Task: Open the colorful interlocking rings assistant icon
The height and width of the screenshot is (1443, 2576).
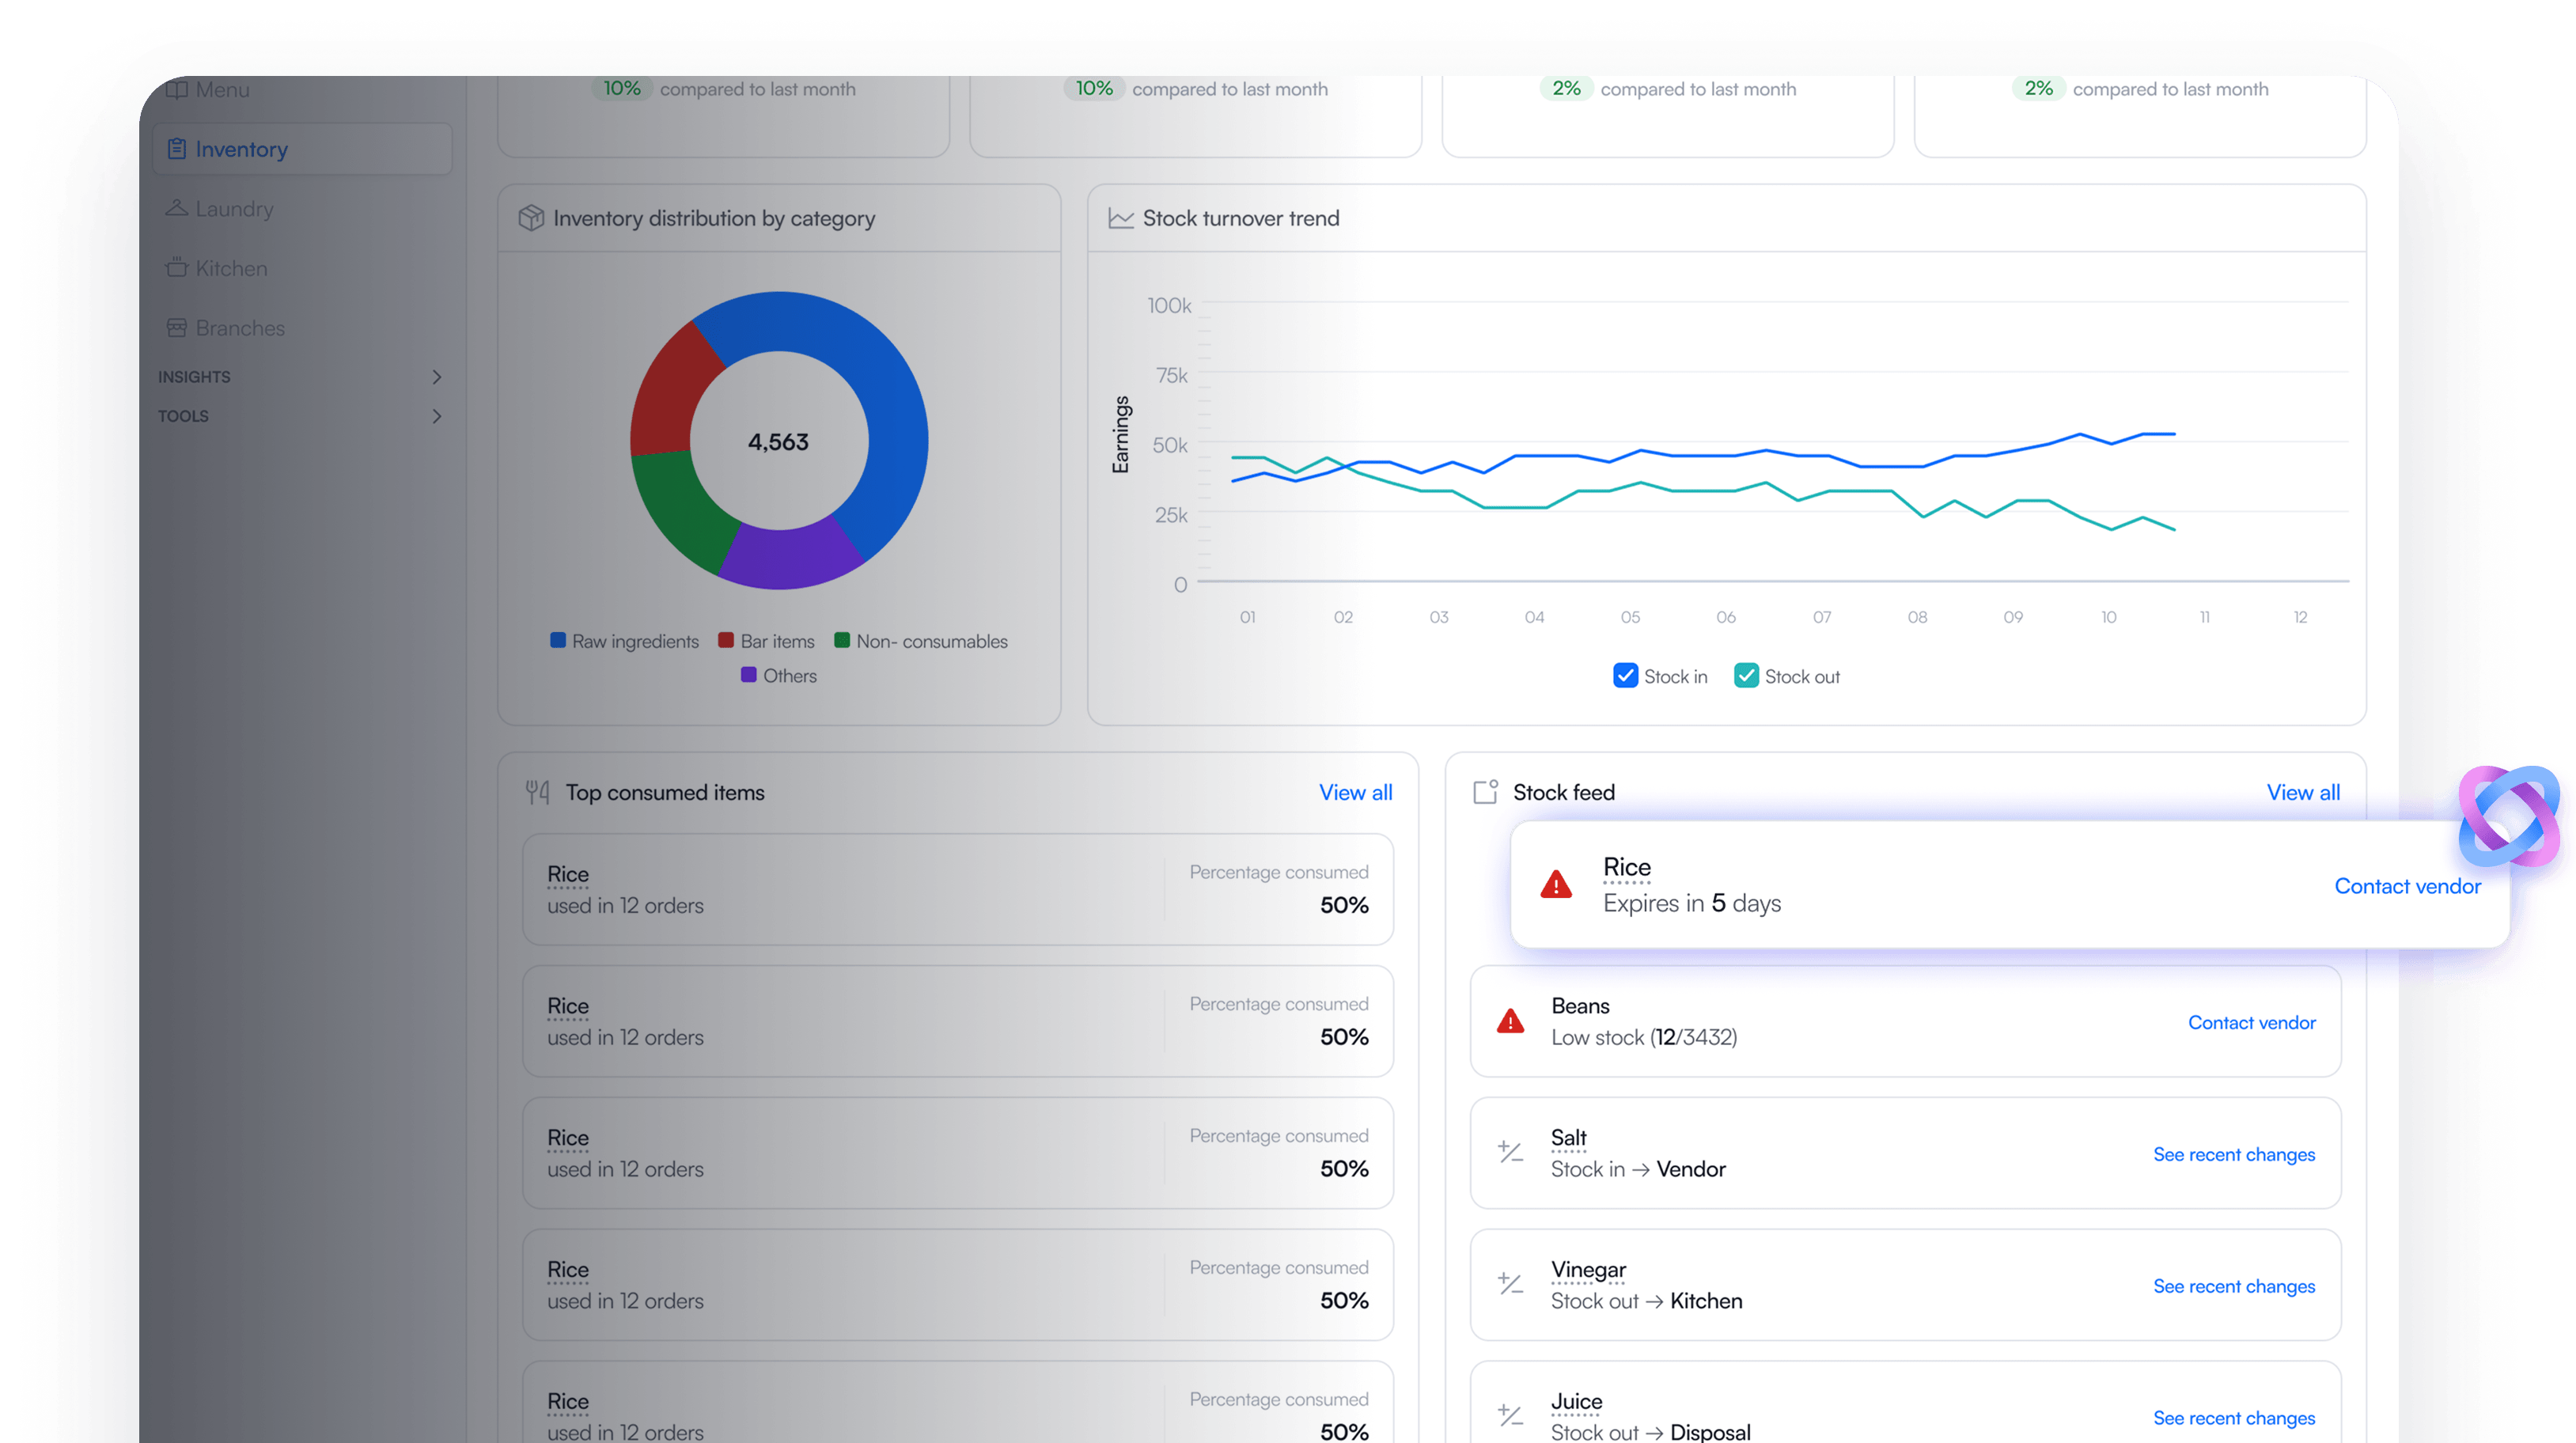Action: point(2509,817)
